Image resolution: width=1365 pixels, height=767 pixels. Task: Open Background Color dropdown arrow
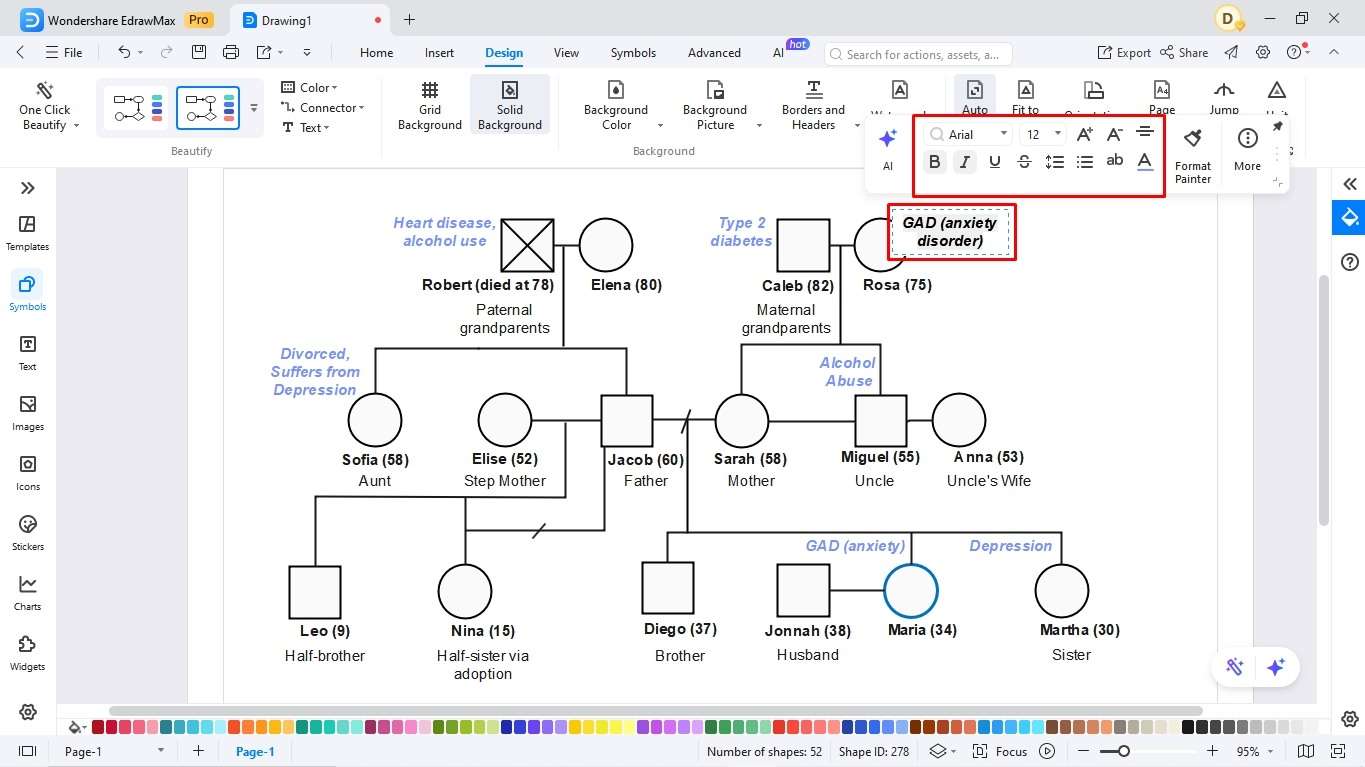coord(660,126)
